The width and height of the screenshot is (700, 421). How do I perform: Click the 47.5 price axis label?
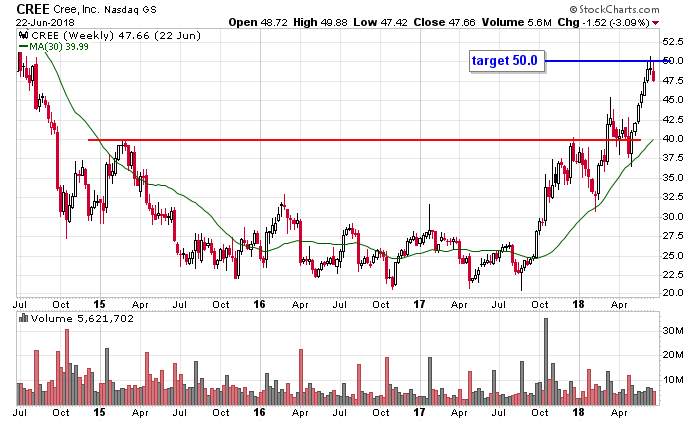pyautogui.click(x=673, y=80)
